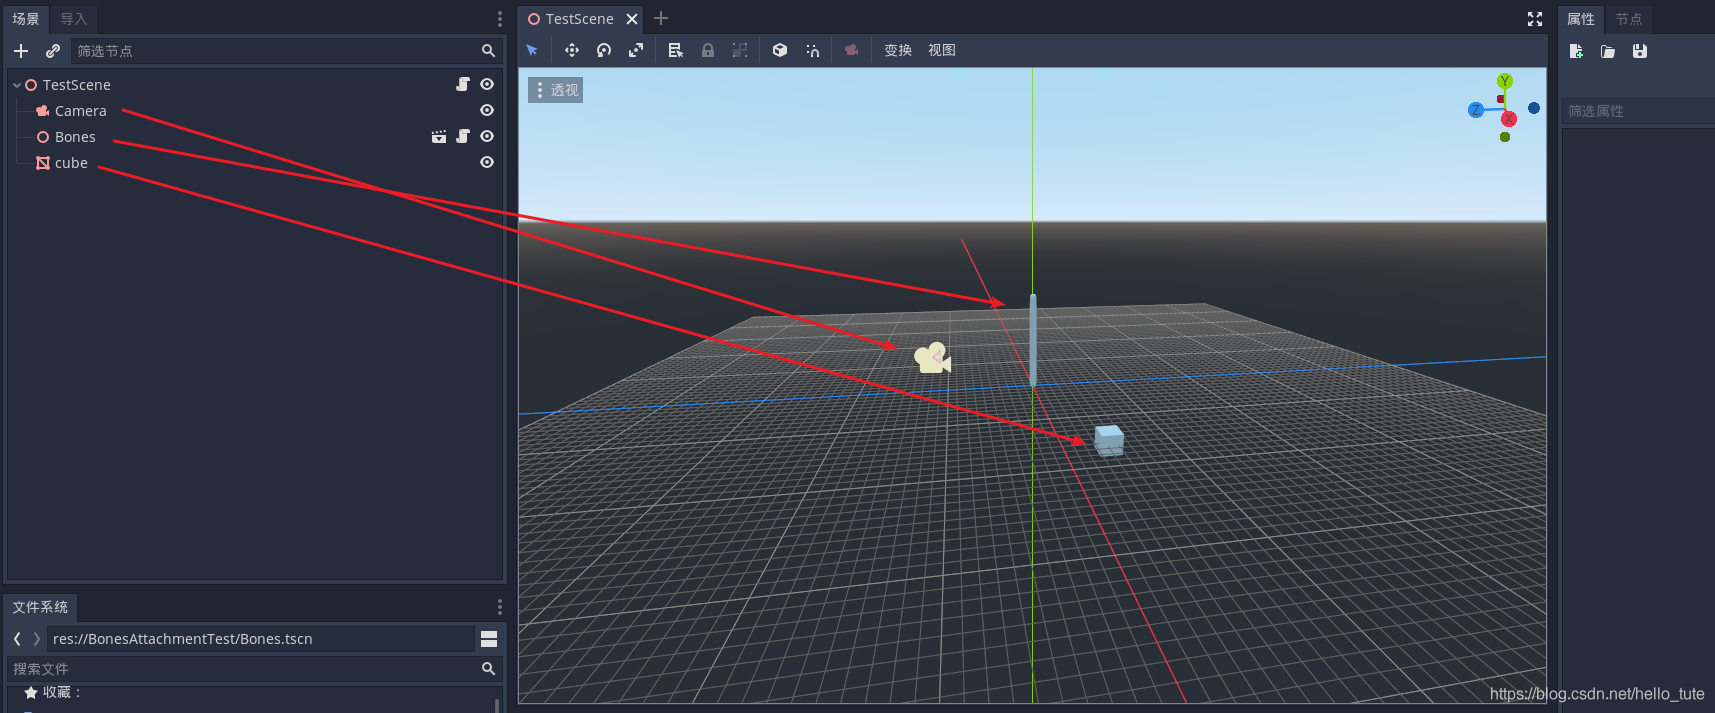Toggle visibility of TestScene node
Image resolution: width=1715 pixels, height=713 pixels.
tap(487, 84)
